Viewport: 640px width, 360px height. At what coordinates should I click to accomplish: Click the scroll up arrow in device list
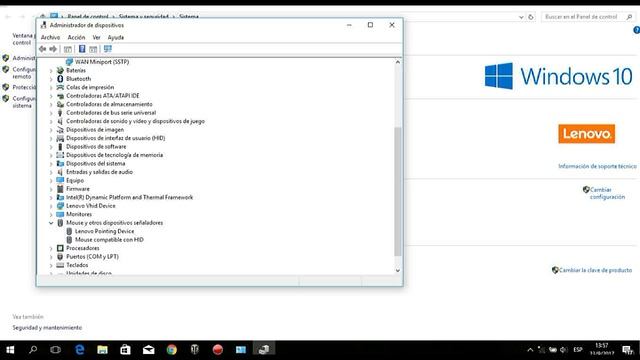pyautogui.click(x=398, y=62)
